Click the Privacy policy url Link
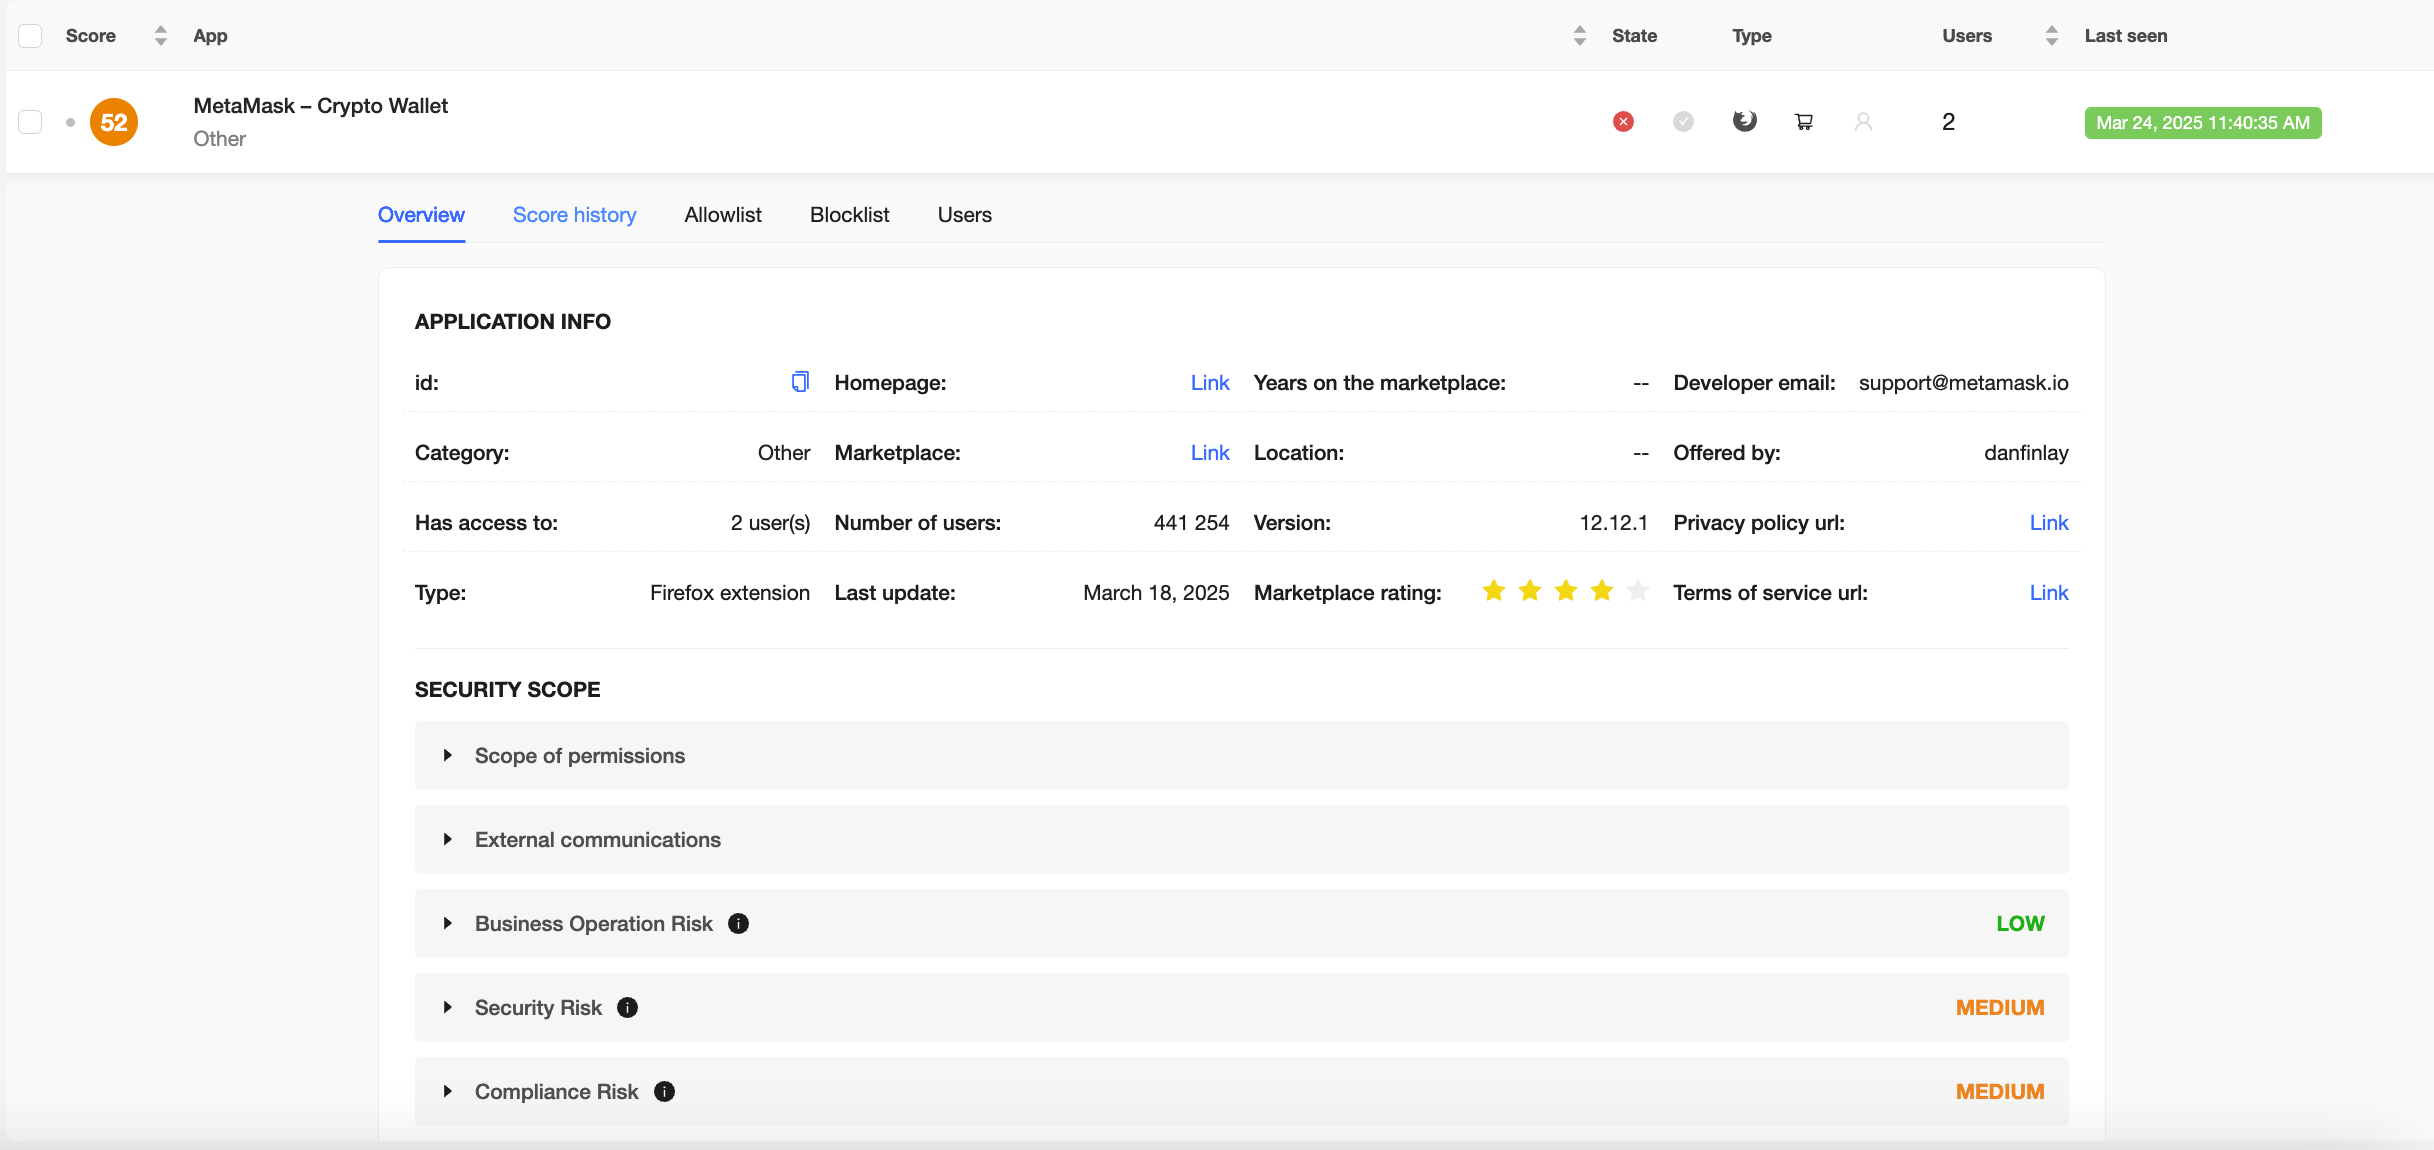This screenshot has height=1150, width=2434. pyautogui.click(x=2048, y=522)
